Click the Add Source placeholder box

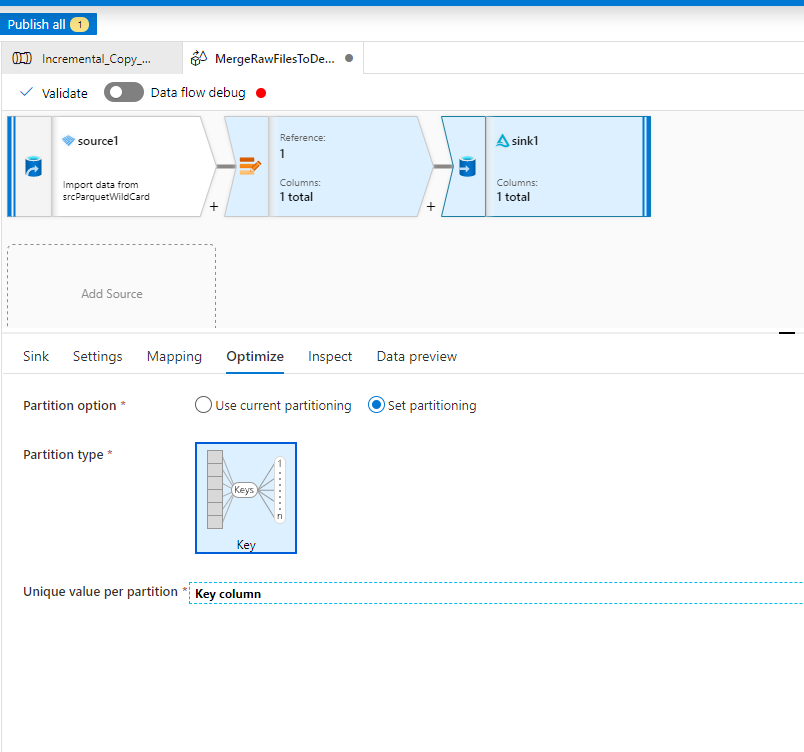point(111,293)
